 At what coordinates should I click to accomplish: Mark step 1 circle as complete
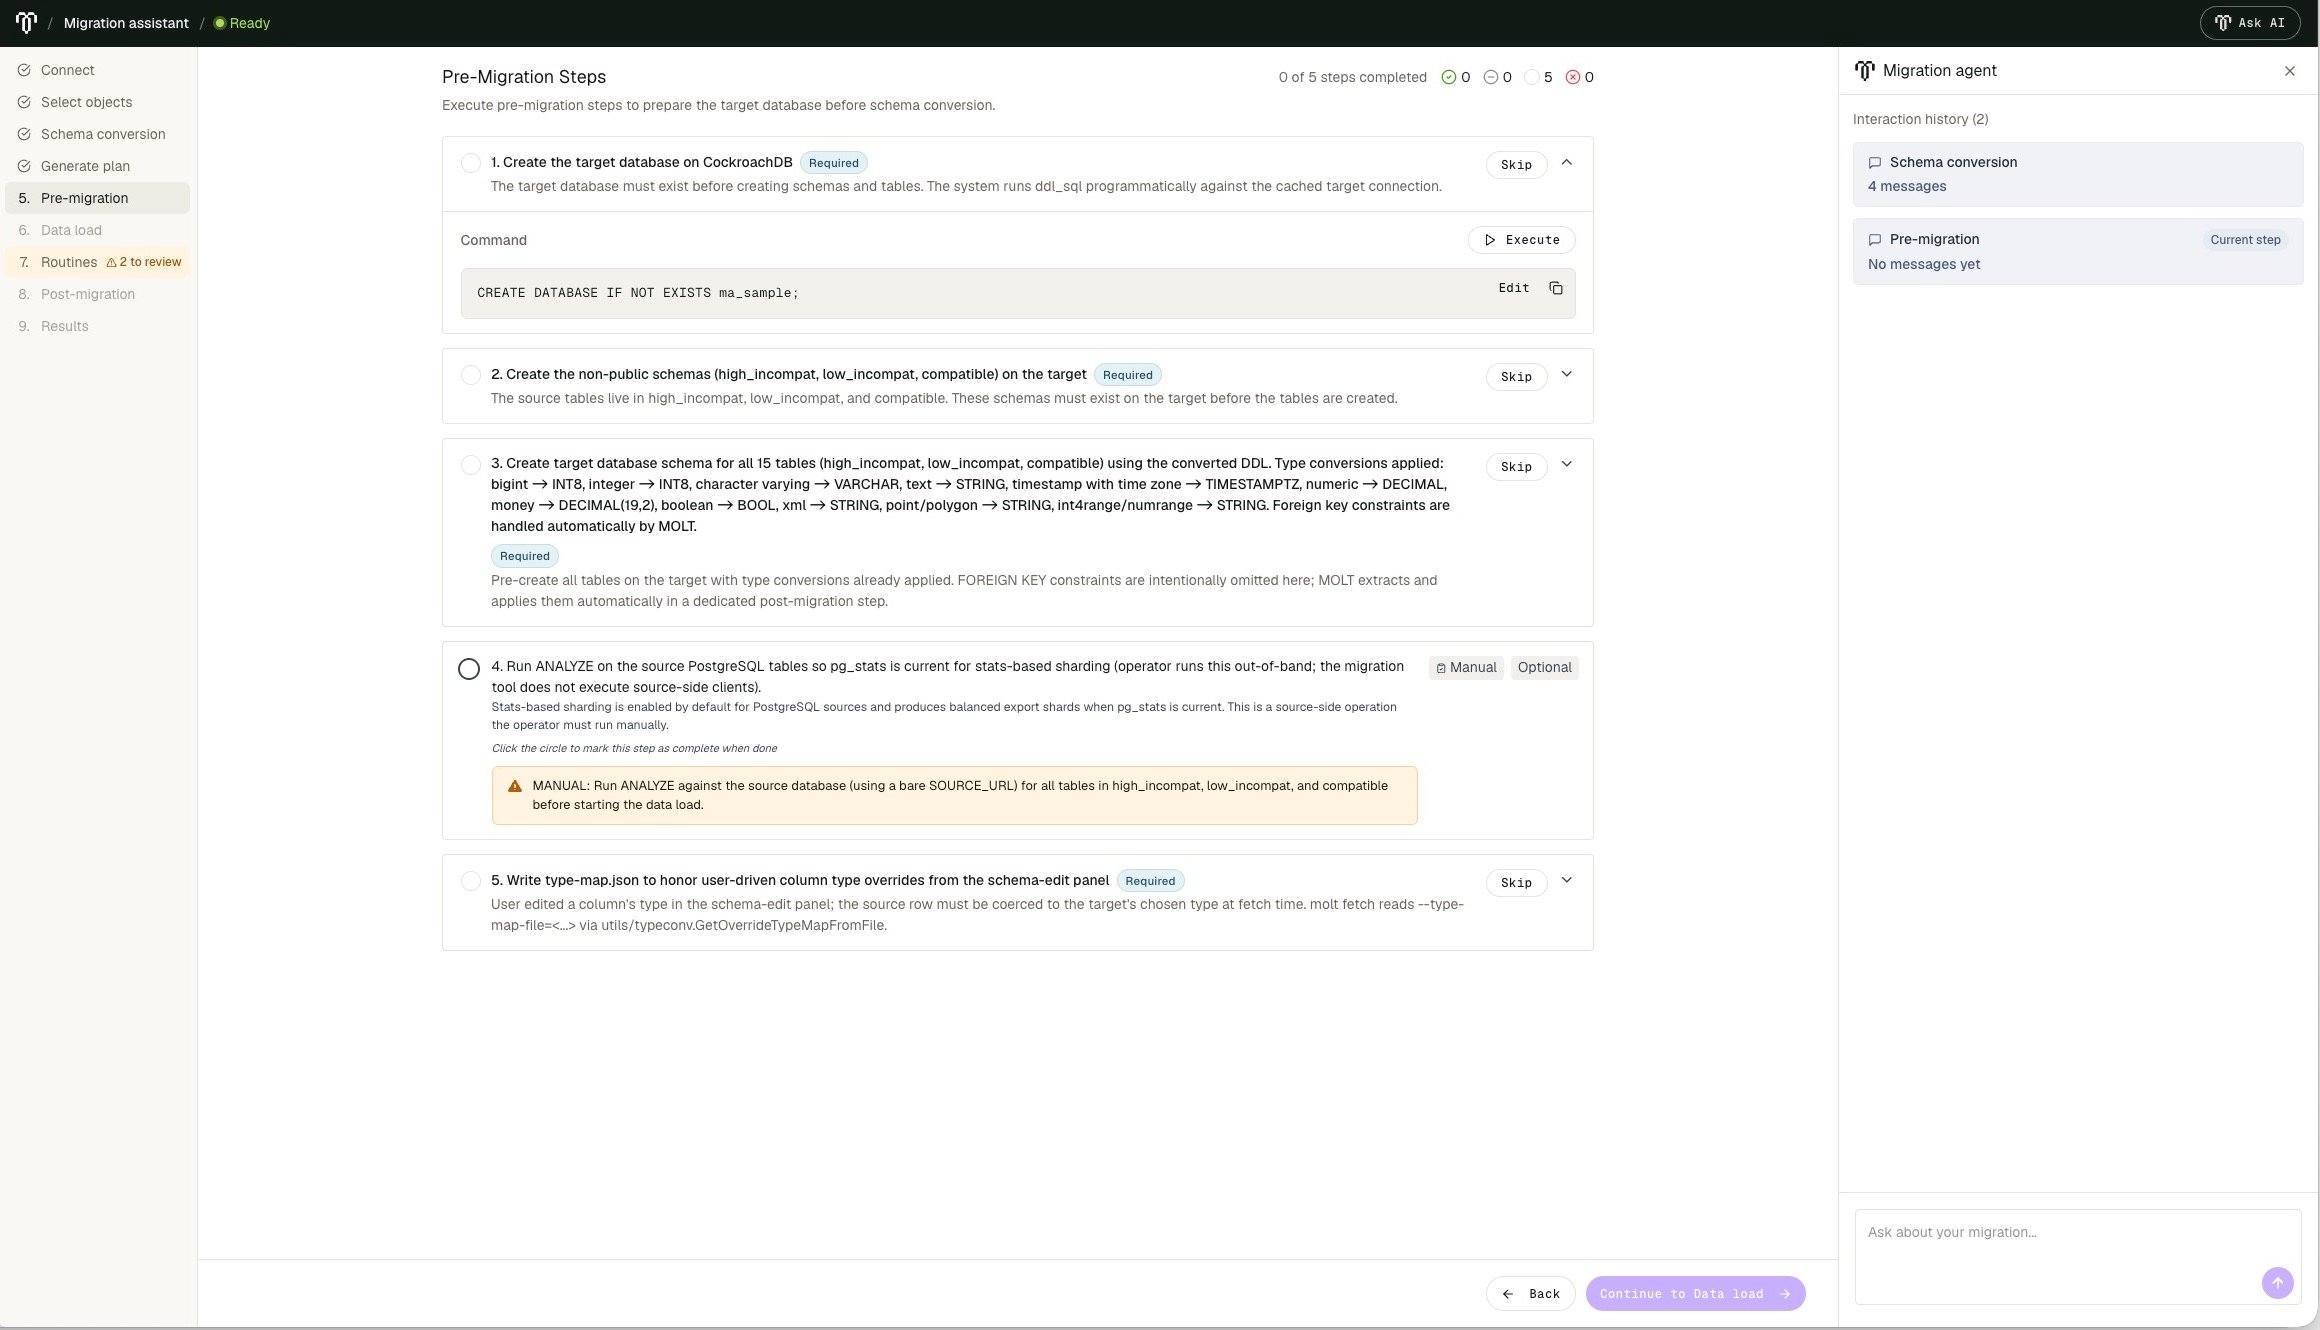470,163
